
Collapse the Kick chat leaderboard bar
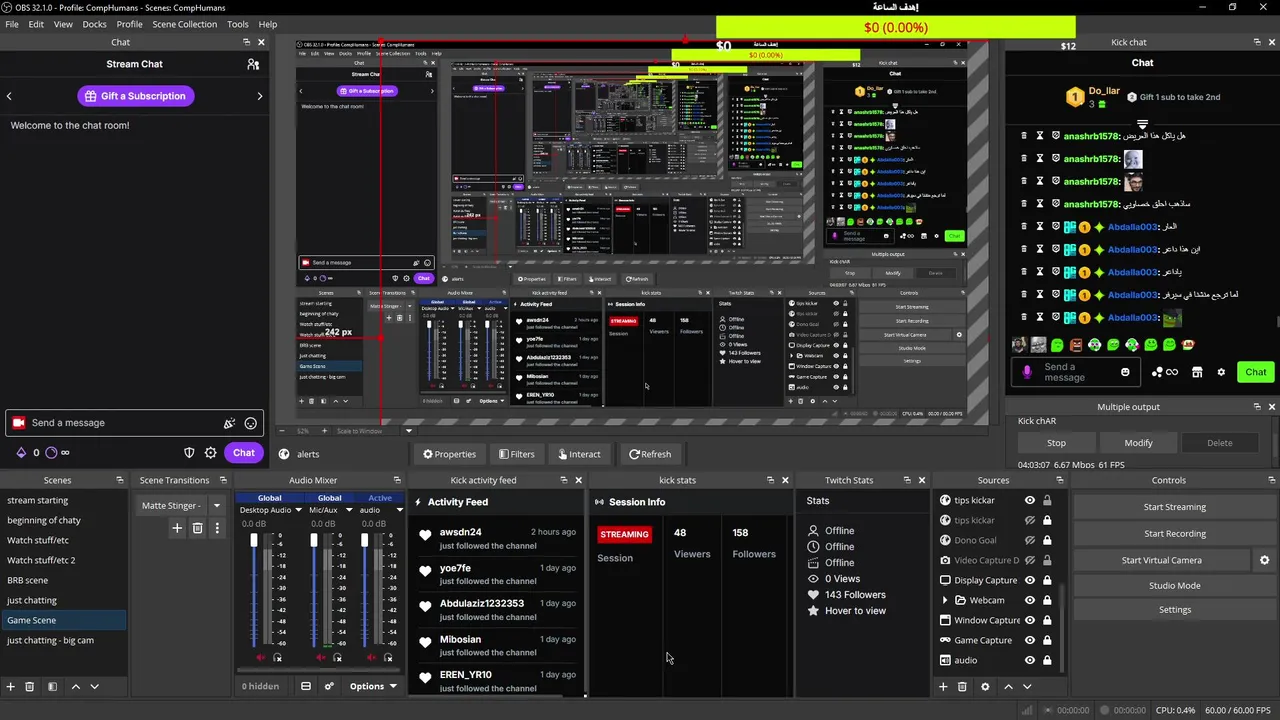click(1142, 124)
